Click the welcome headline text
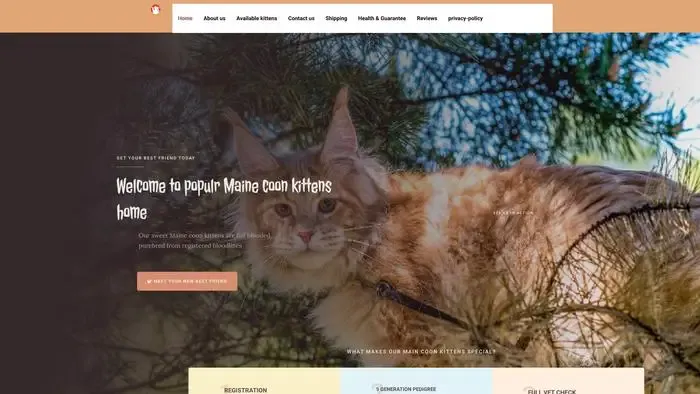 pos(224,199)
